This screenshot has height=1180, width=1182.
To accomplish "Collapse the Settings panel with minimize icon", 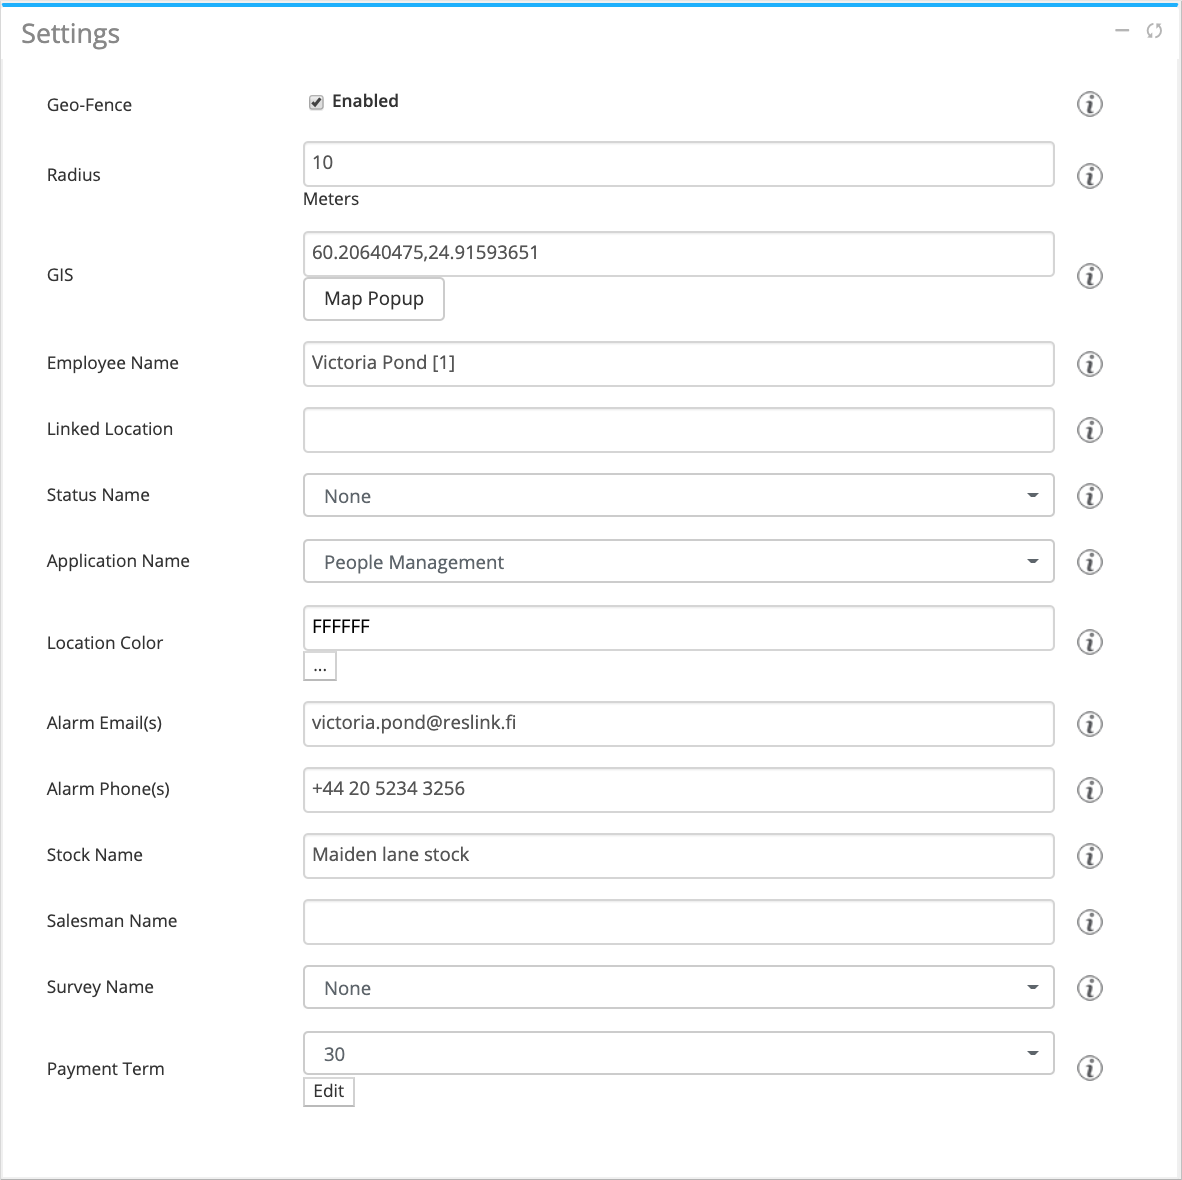I will [x=1122, y=31].
